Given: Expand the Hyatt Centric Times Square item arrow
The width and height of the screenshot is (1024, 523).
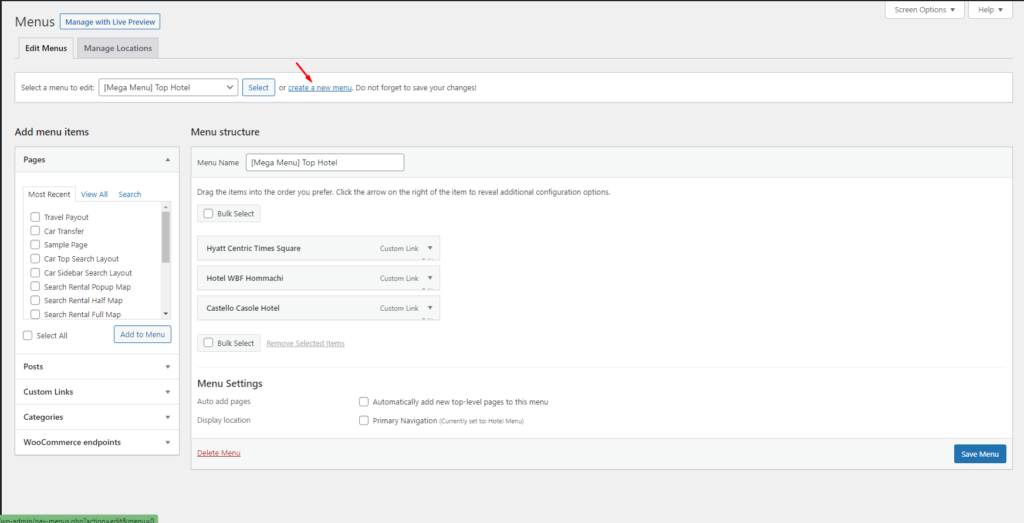Looking at the screenshot, I should (429, 248).
